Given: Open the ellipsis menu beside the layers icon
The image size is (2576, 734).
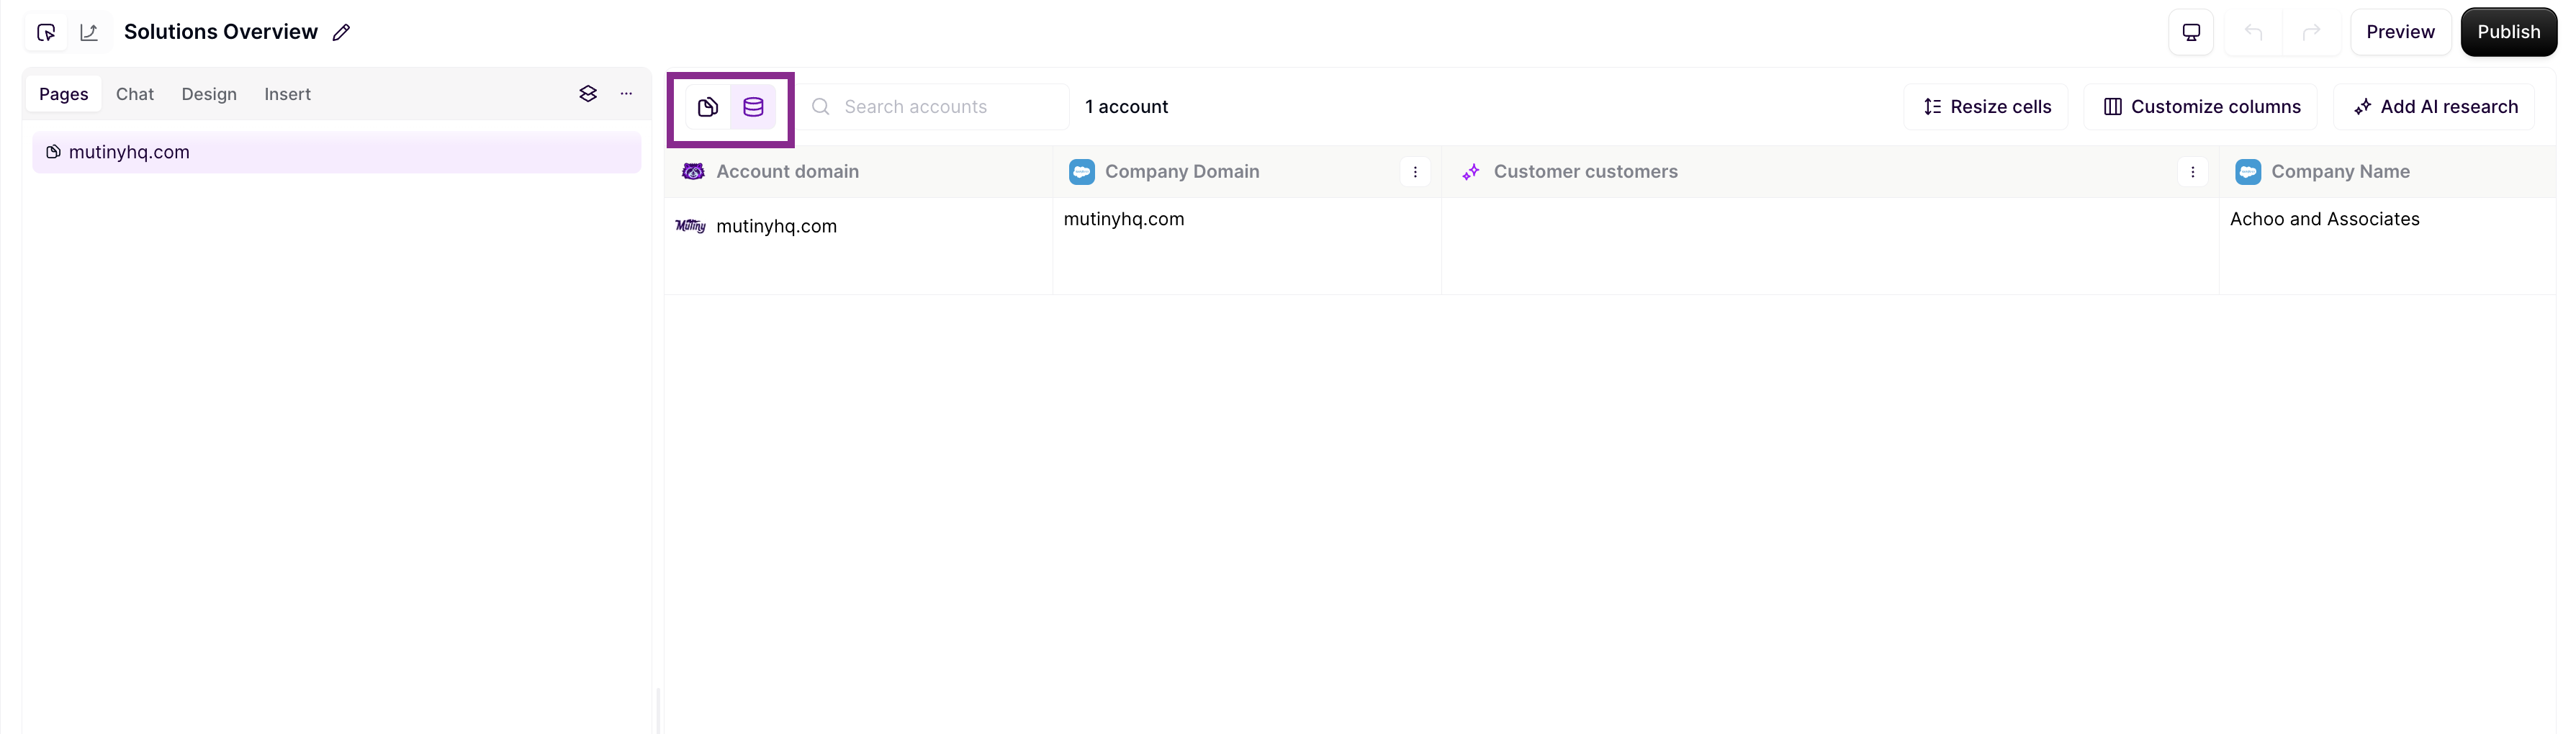Looking at the screenshot, I should tap(626, 93).
